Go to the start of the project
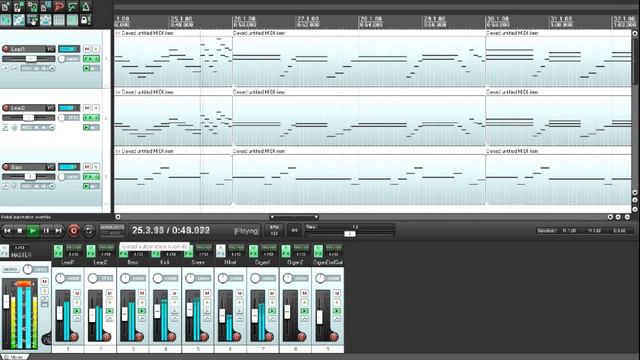This screenshot has width=640, height=360. (7, 231)
